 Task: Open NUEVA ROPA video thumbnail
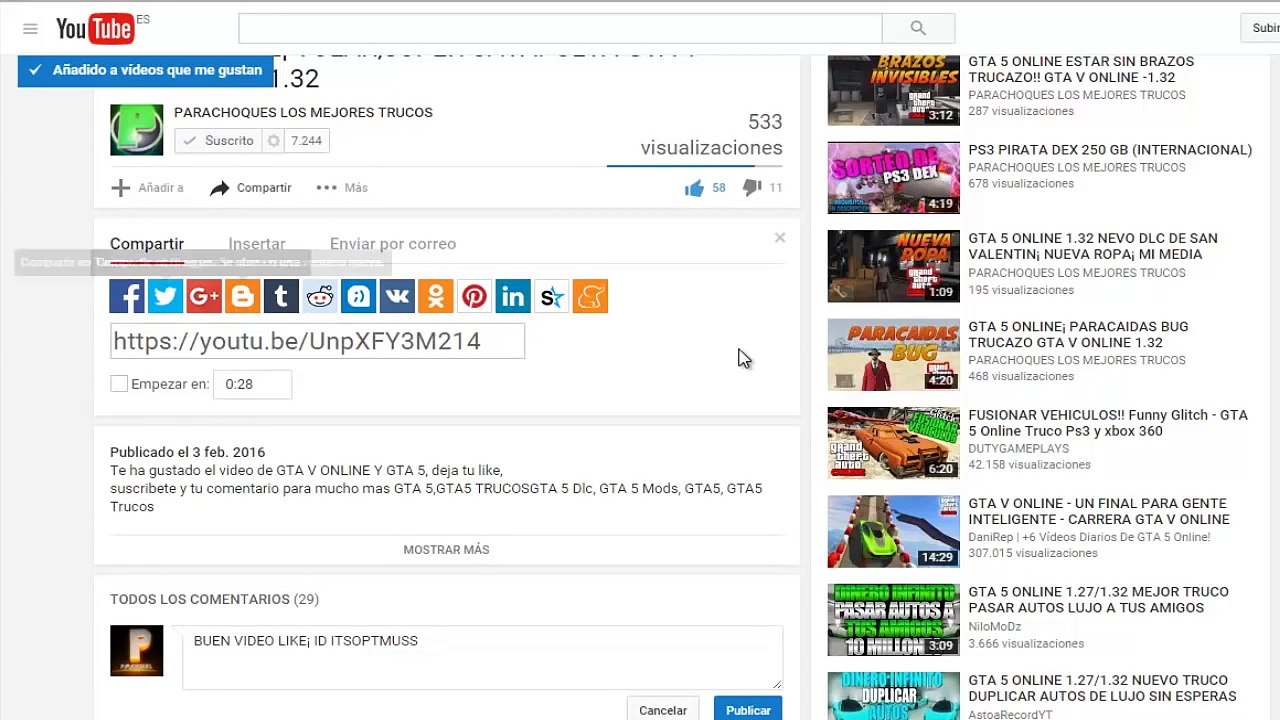[x=893, y=266]
